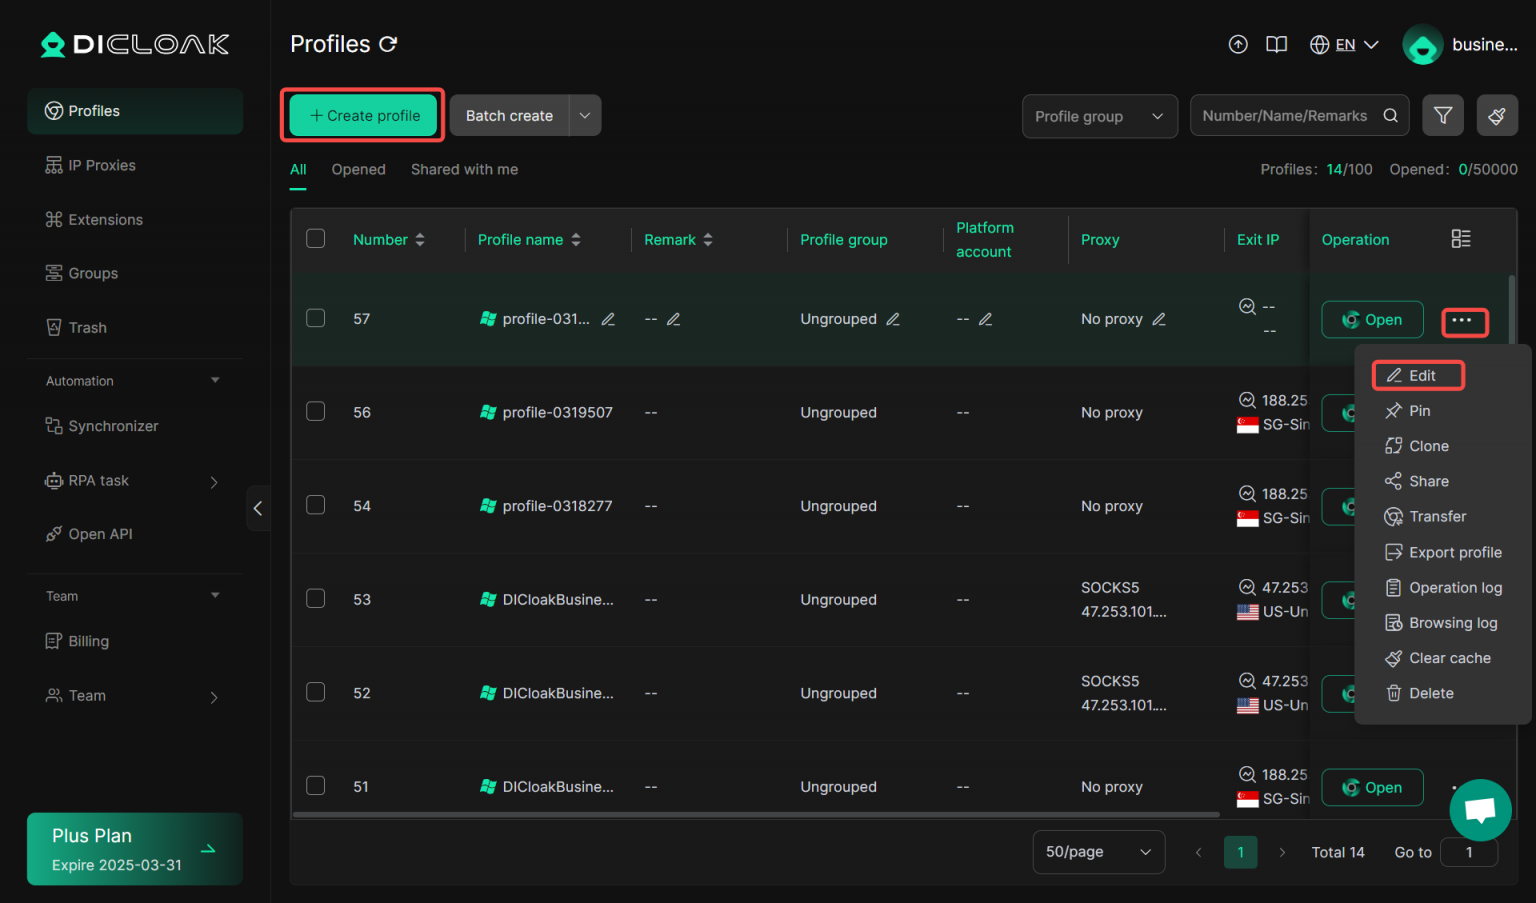Open the live chat support bubble

point(1480,810)
